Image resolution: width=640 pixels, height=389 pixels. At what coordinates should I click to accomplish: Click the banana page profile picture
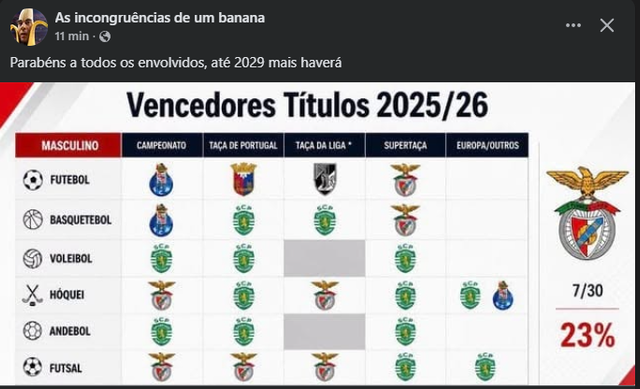[29, 27]
